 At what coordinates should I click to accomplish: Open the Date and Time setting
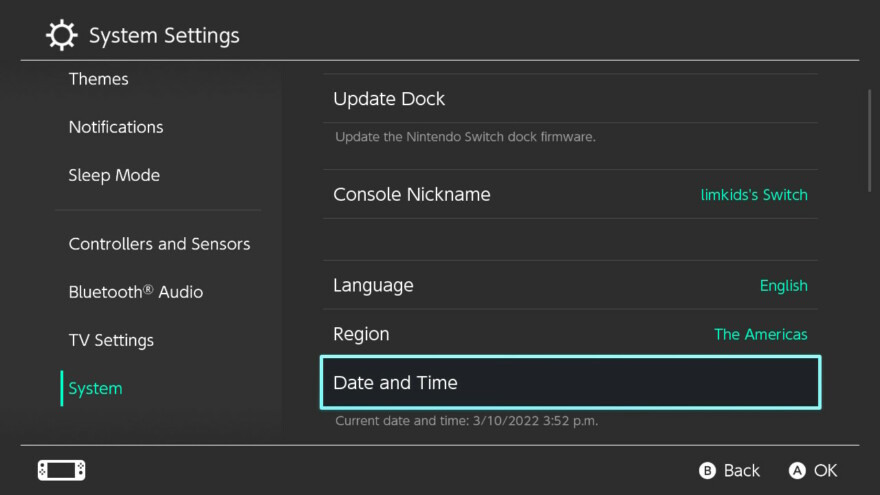pos(570,382)
